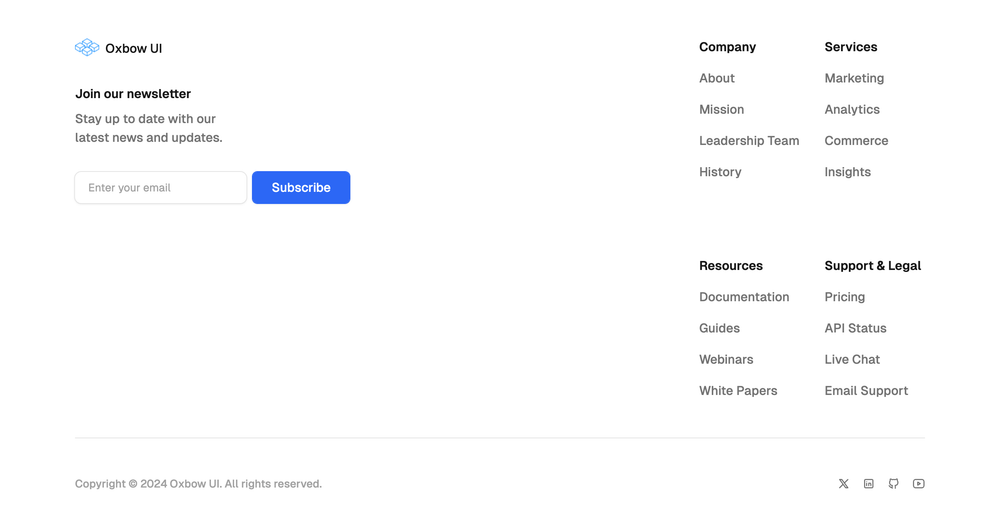The image size is (1000, 529).
Task: Focus the Enter your email field
Action: pyautogui.click(x=161, y=188)
